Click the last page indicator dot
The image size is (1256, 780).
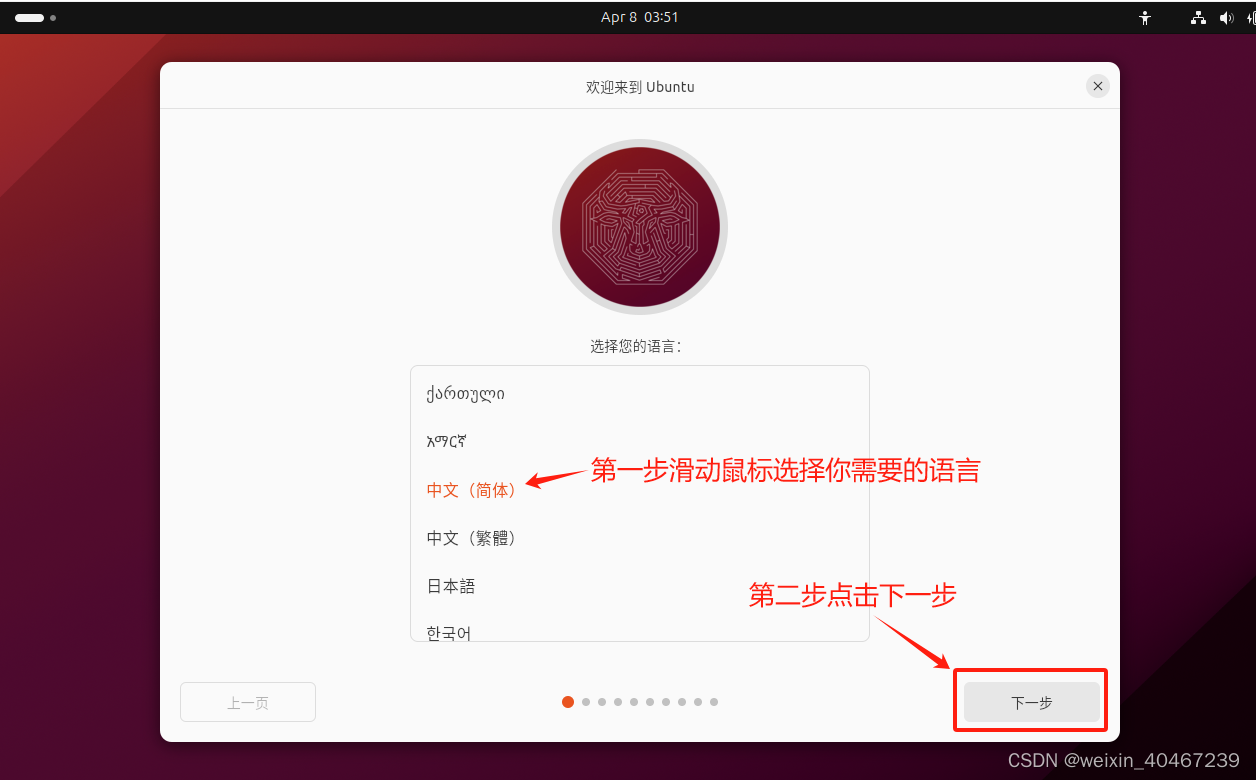(x=714, y=702)
